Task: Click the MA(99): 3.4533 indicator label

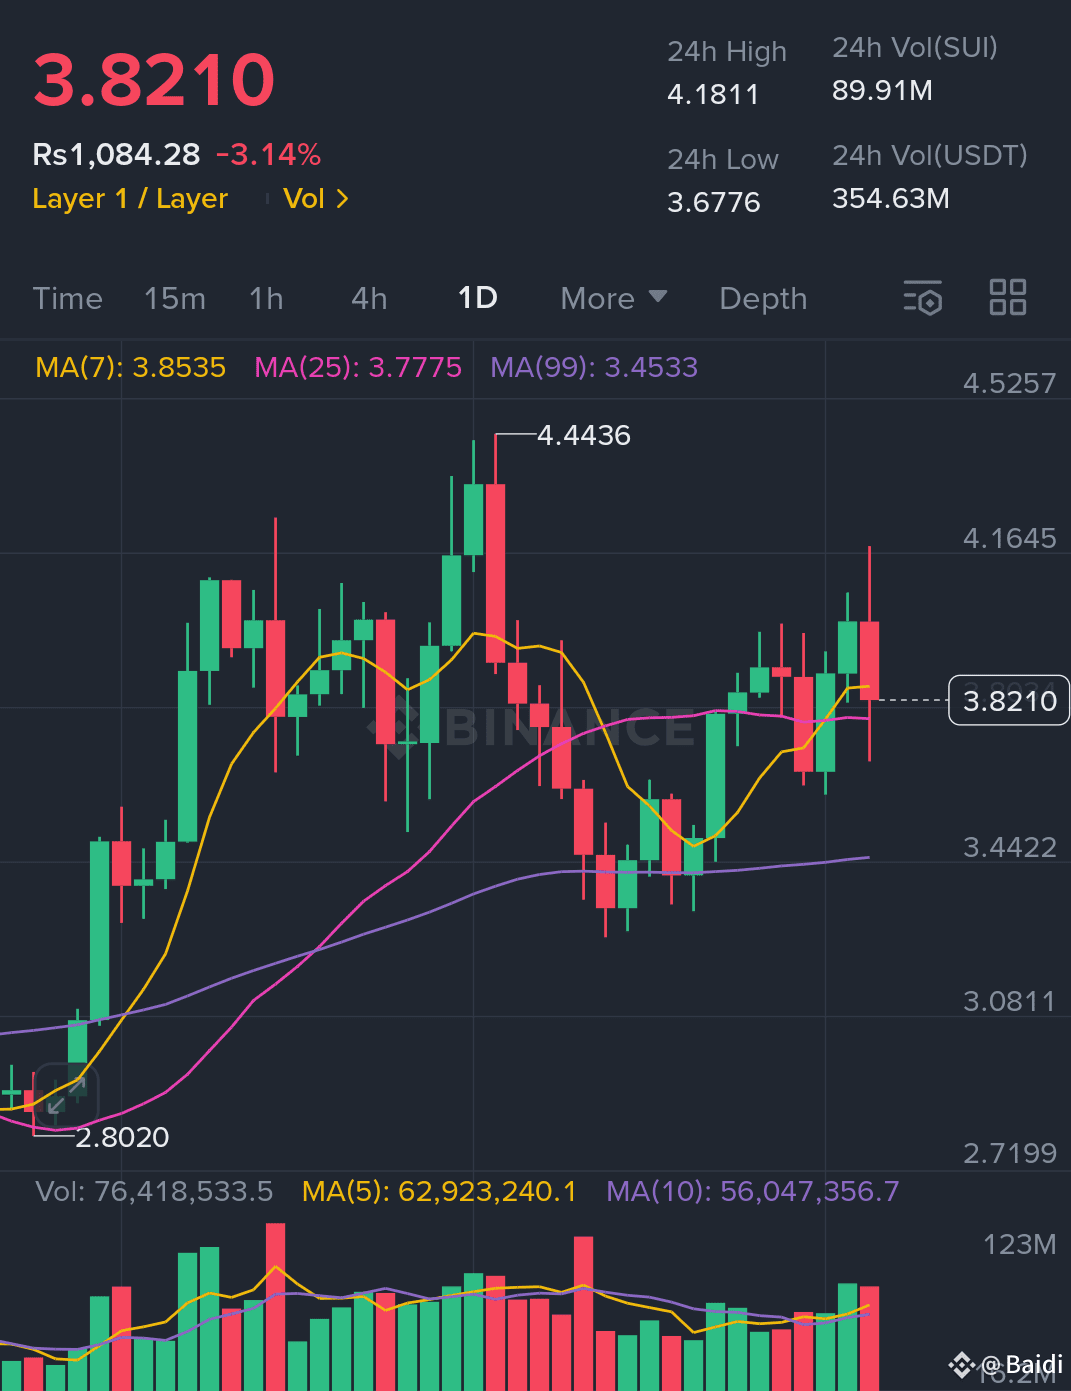Action: (594, 367)
